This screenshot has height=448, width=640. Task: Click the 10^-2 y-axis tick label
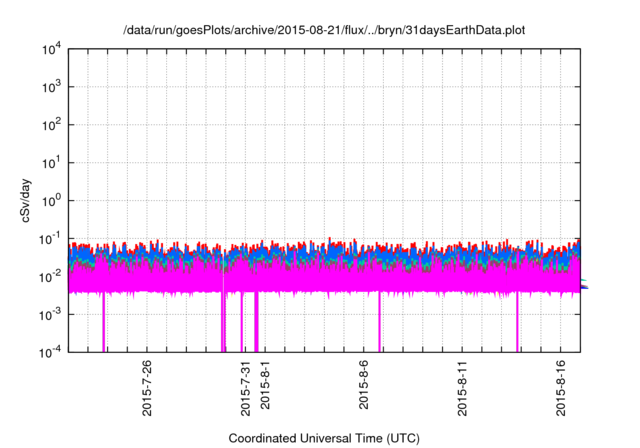50,277
